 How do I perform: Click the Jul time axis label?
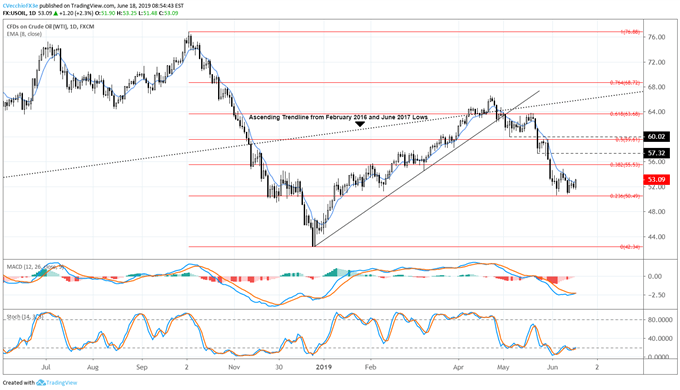[x=46, y=367]
